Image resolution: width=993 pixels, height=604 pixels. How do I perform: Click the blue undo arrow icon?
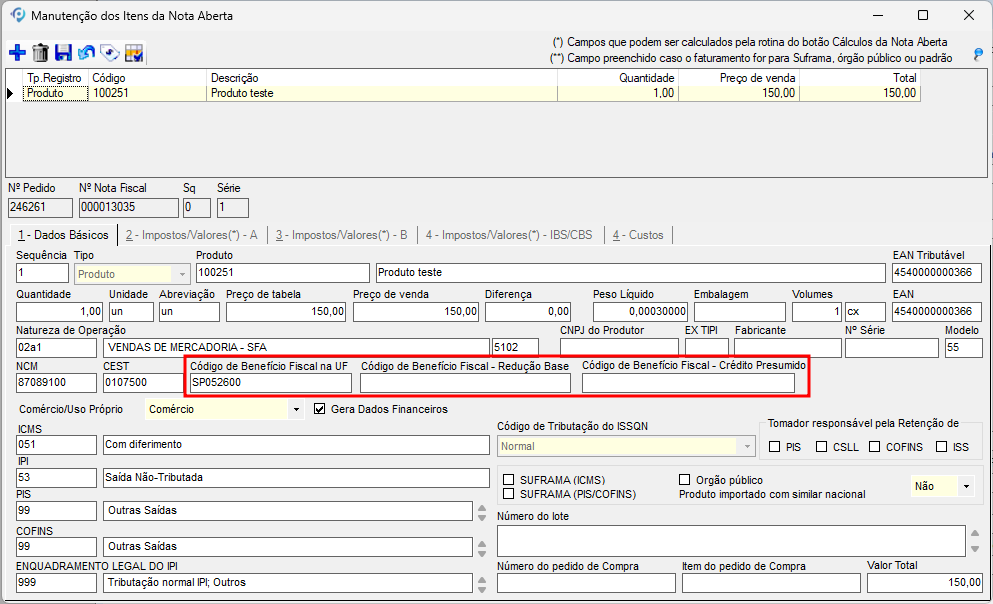[x=86, y=53]
